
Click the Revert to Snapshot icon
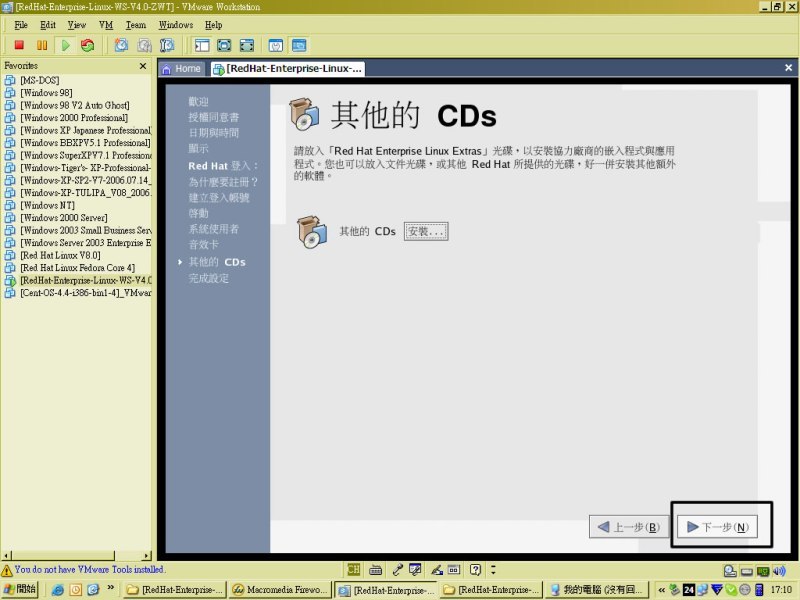[x=144, y=45]
